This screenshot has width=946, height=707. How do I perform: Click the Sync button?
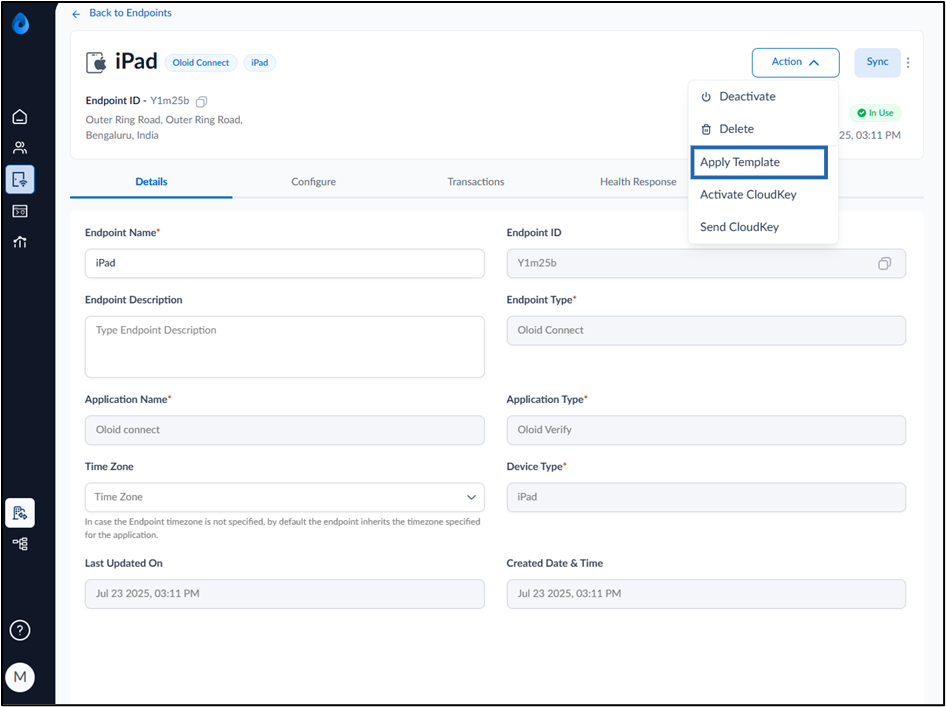pos(877,63)
